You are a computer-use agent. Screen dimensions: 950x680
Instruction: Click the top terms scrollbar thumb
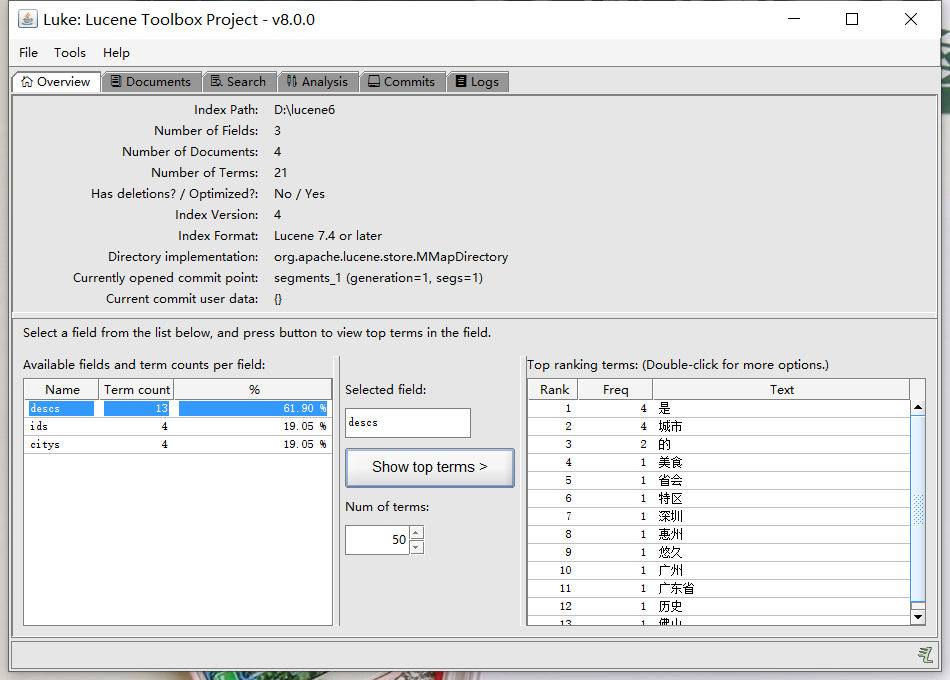(918, 509)
